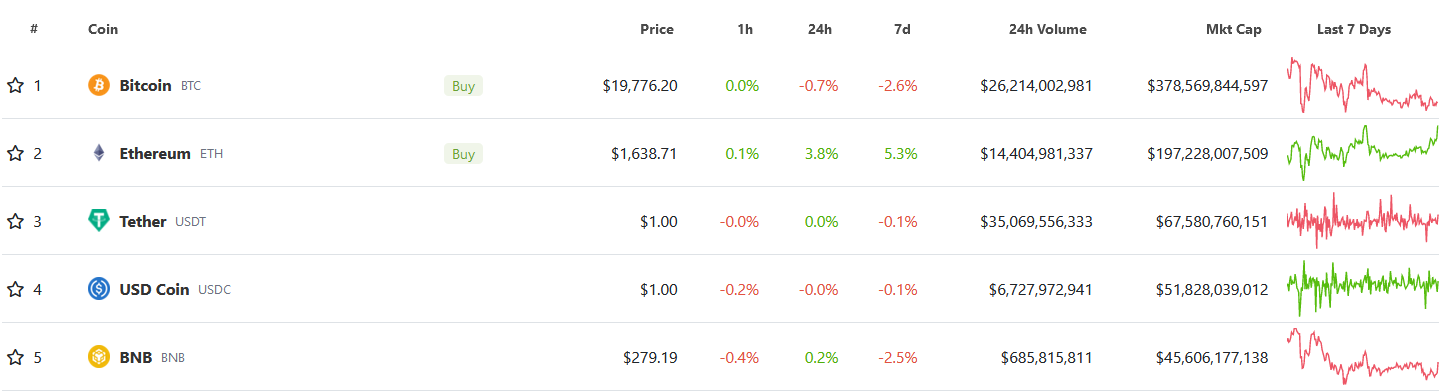The width and height of the screenshot is (1450, 391).
Task: Sort by Mkt Cap column header
Action: (1234, 29)
